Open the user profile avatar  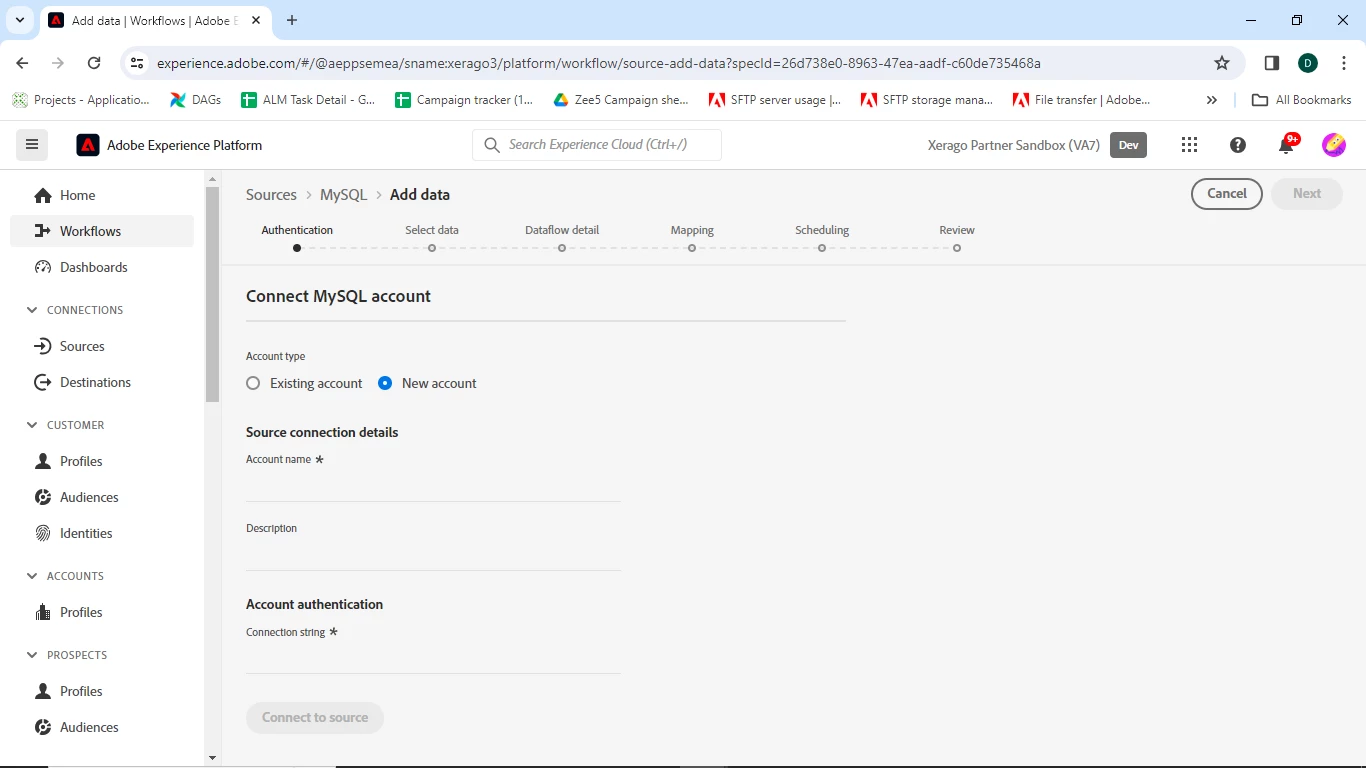tap(1334, 145)
